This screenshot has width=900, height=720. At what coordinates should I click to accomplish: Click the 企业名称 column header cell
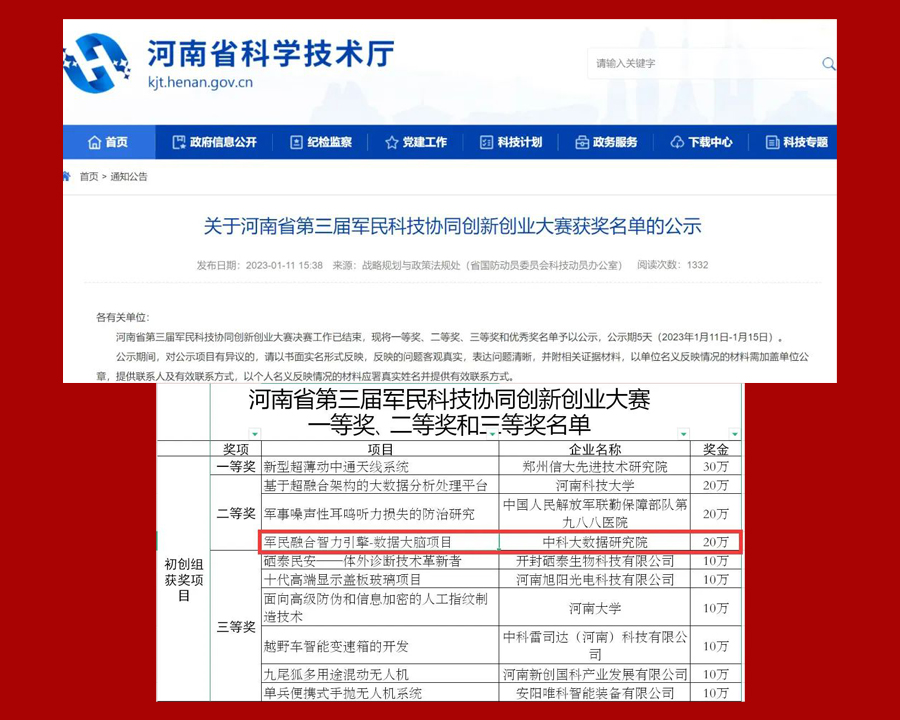(x=595, y=448)
